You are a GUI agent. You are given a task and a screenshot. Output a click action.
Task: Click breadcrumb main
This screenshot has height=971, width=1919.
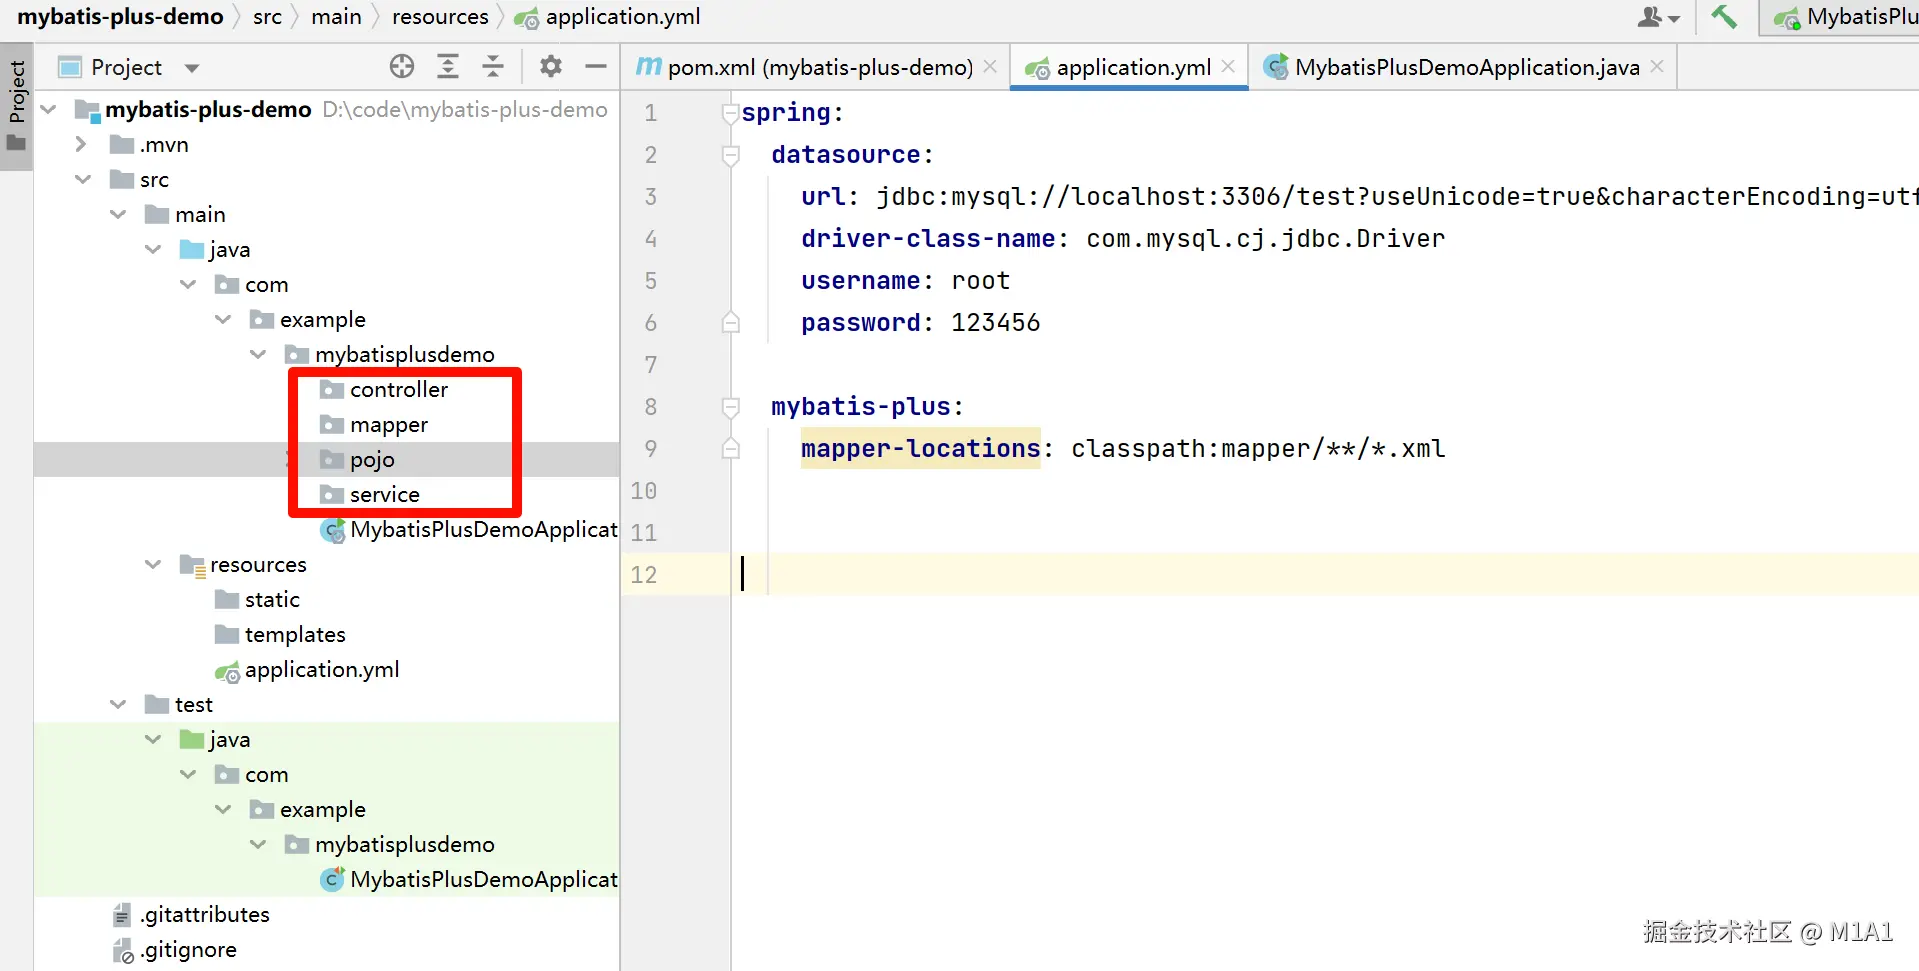point(336,16)
